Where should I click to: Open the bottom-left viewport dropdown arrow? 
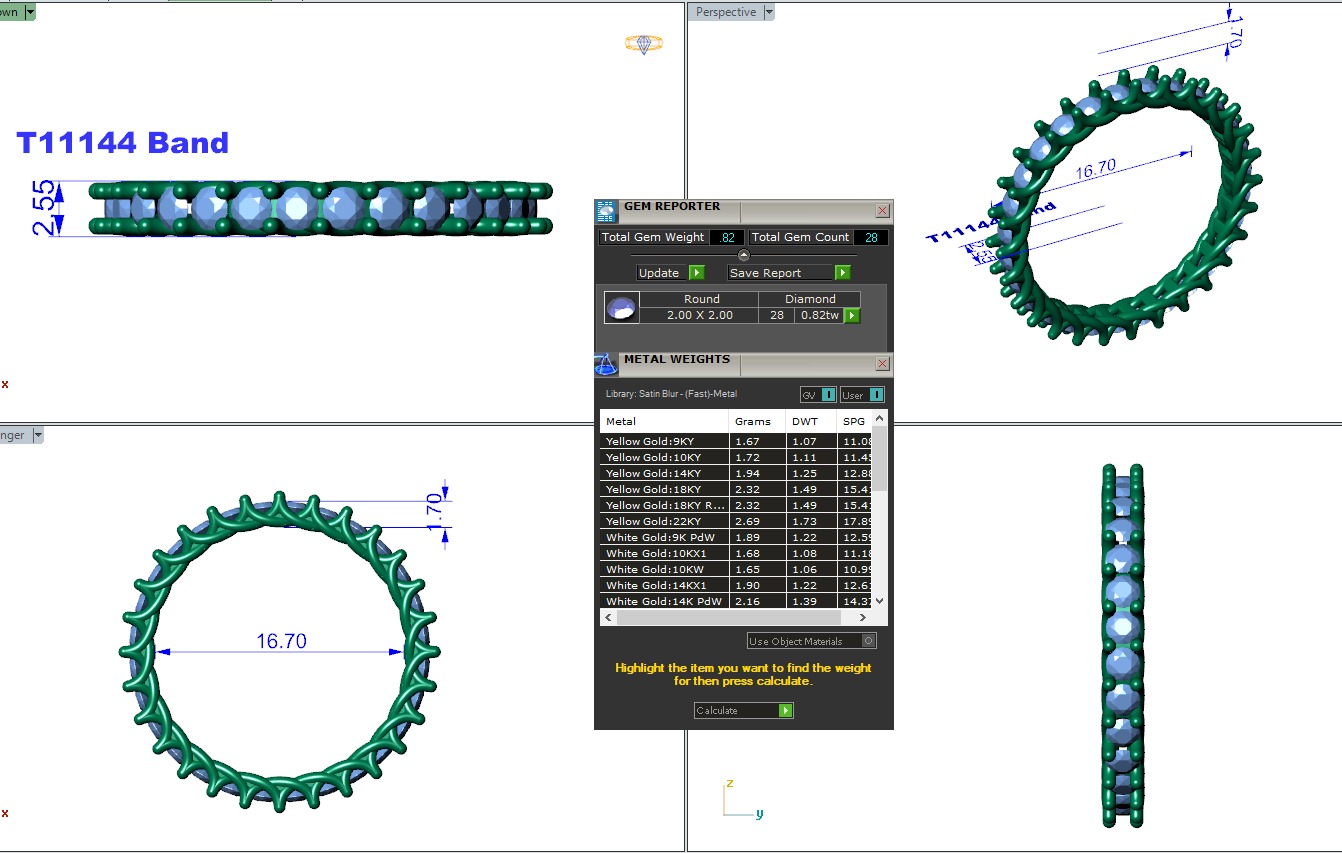tap(37, 435)
